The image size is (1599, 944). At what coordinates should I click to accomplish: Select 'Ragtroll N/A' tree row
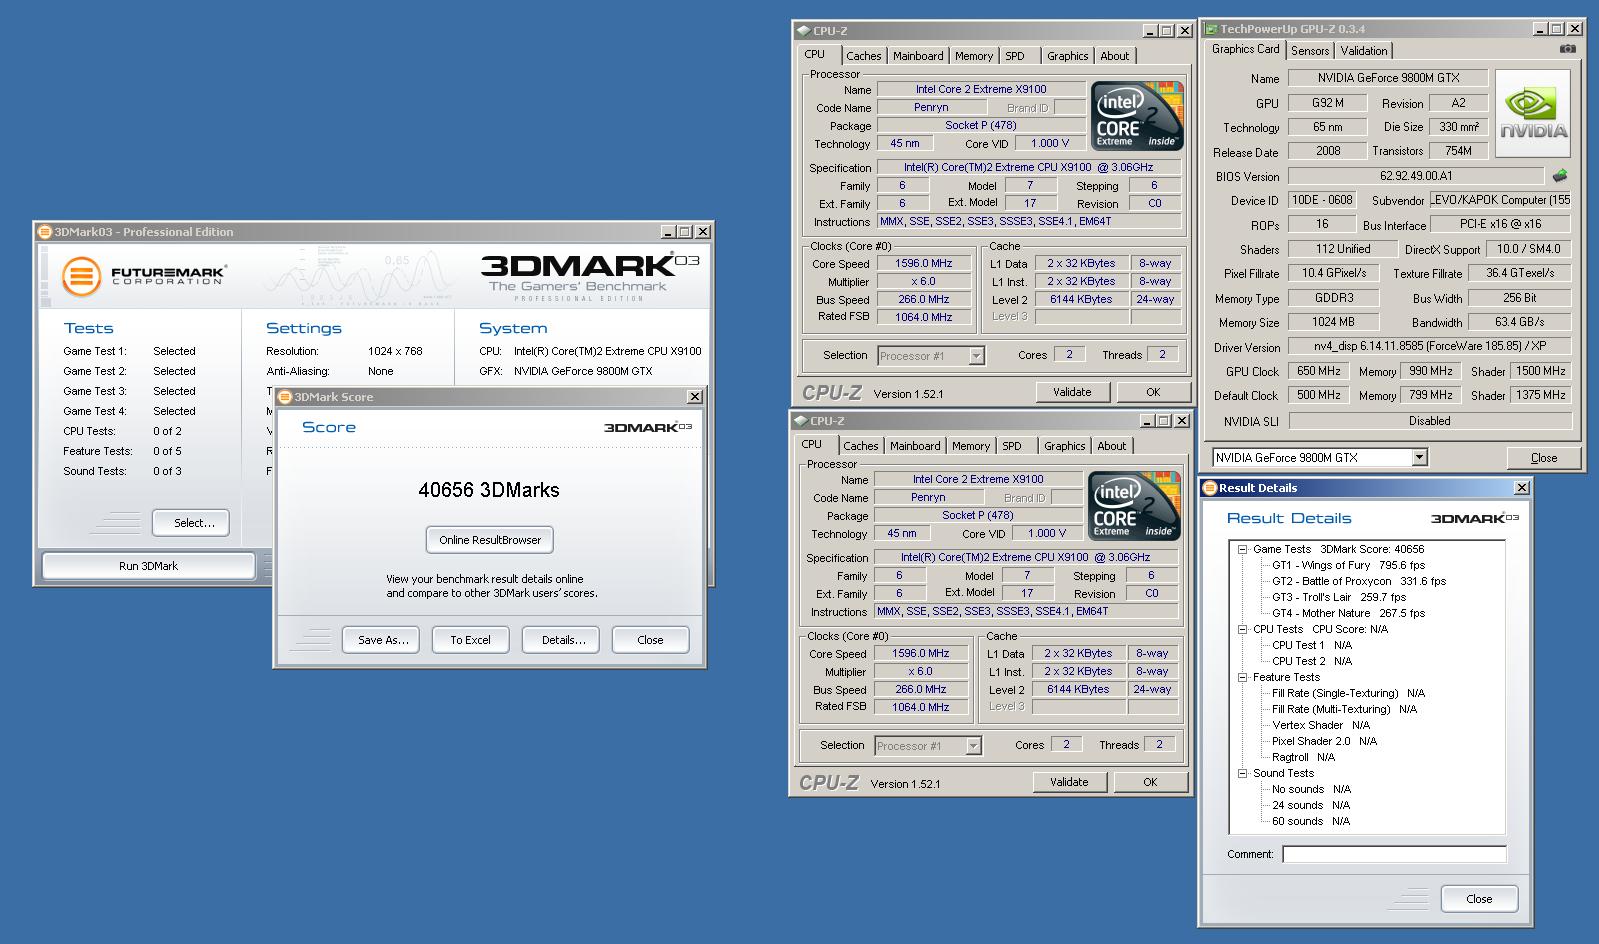[x=1303, y=757]
